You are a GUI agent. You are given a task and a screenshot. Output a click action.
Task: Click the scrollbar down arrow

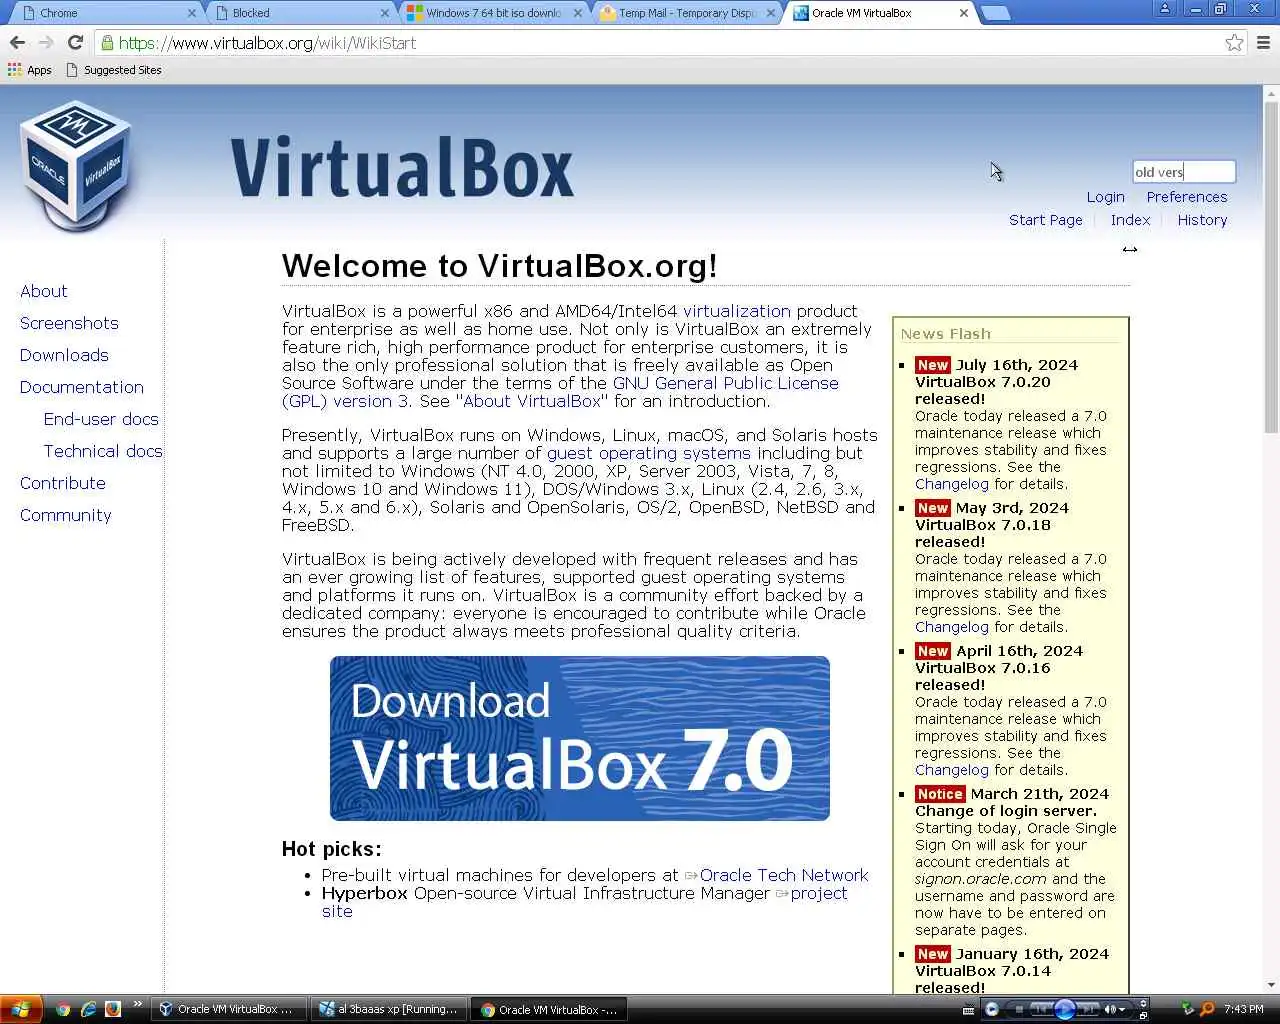click(x=1271, y=985)
